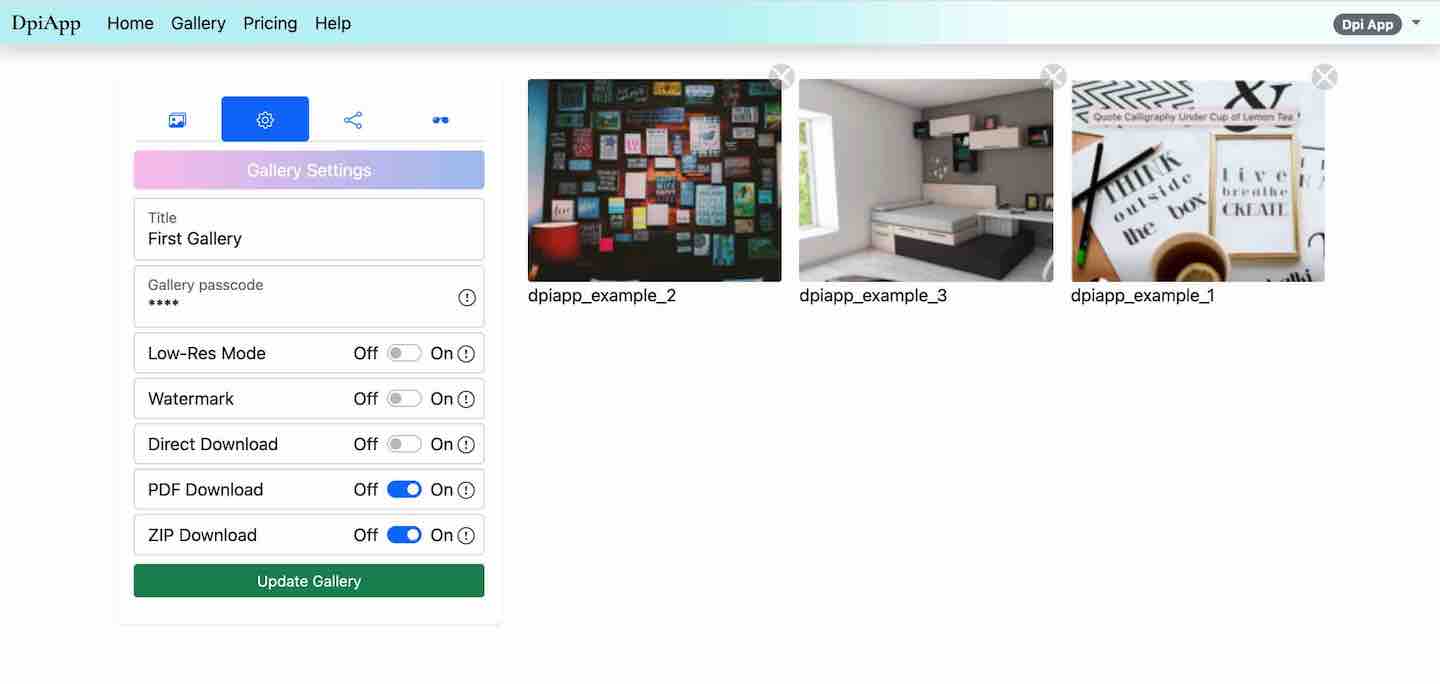
Task: Click the glasses preview tab icon
Action: [440, 120]
